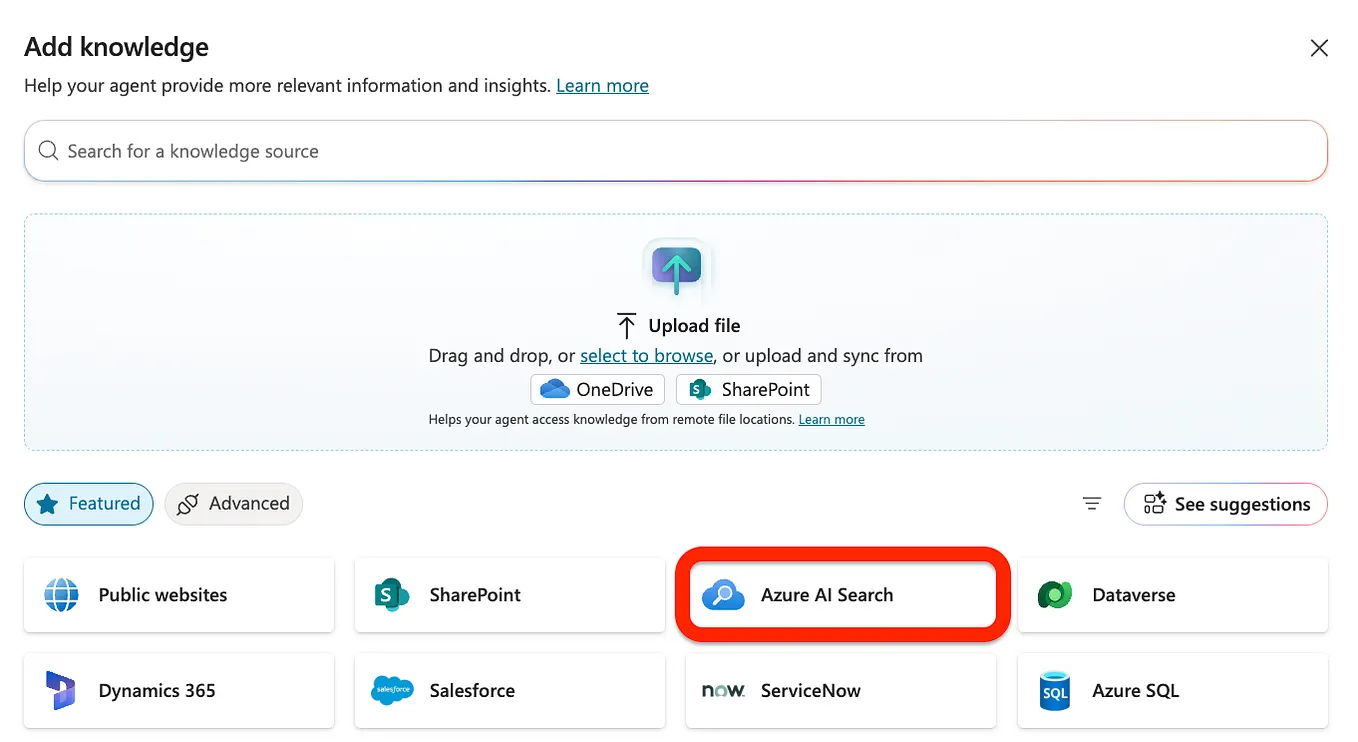1358x742 pixels.
Task: Click the SharePoint upload sync button
Action: [748, 389]
